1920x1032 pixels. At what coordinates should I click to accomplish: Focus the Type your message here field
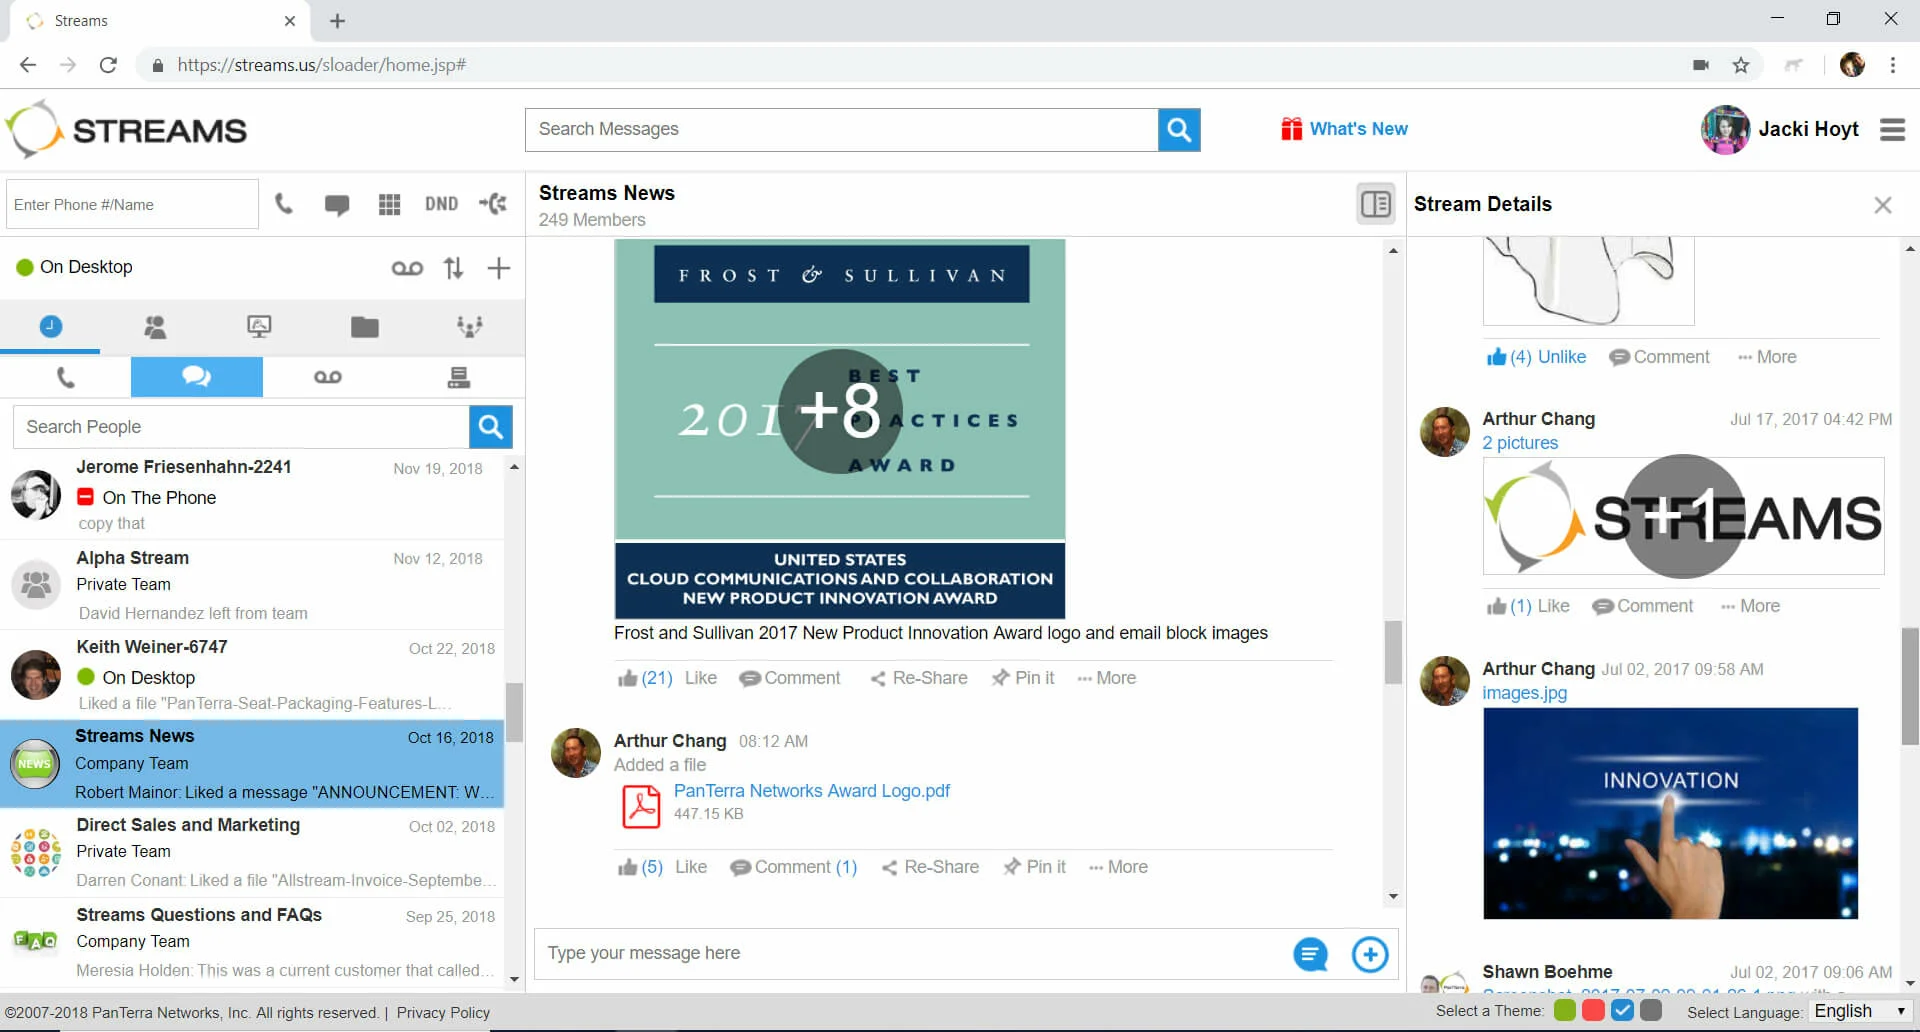[910, 953]
